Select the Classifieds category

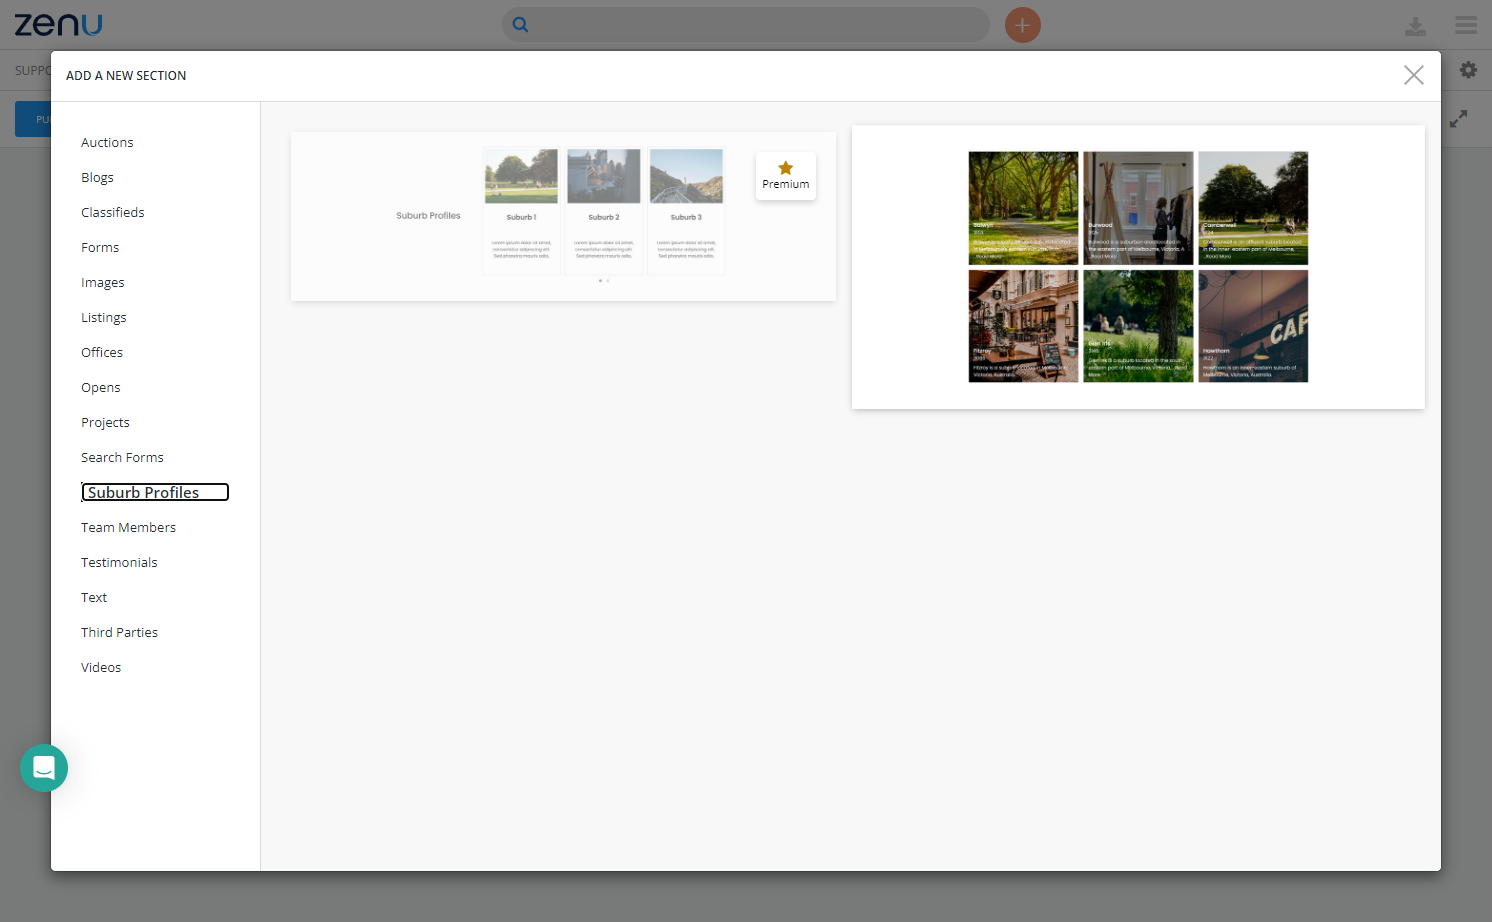[113, 213]
